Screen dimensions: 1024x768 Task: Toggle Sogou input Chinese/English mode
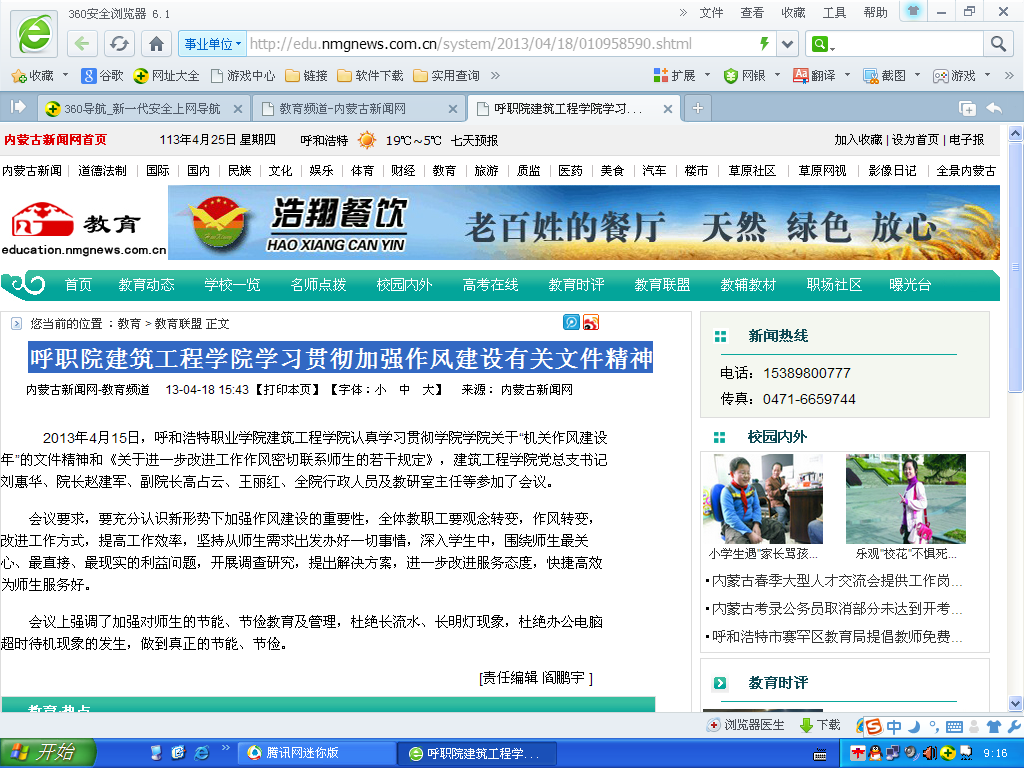[894, 727]
